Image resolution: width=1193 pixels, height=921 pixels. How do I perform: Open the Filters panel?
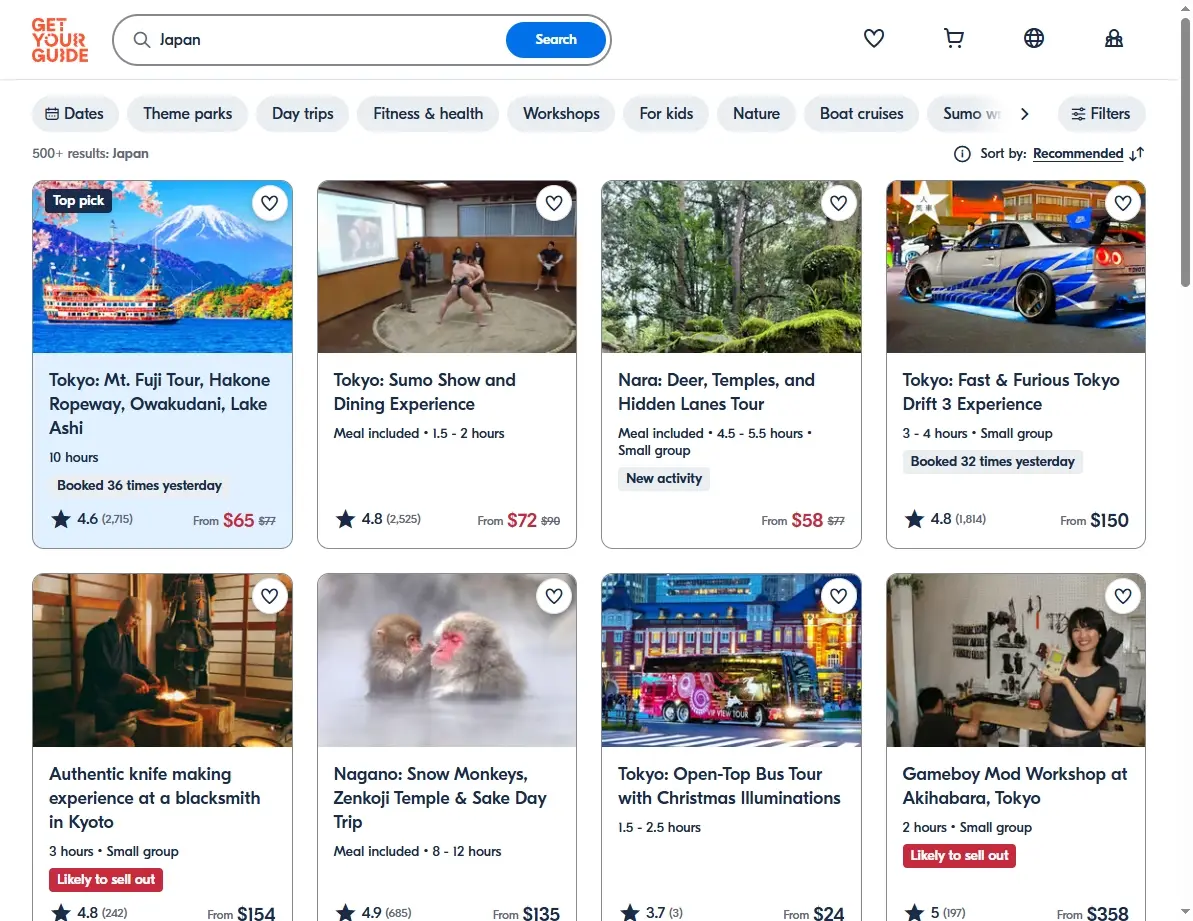tap(1101, 114)
